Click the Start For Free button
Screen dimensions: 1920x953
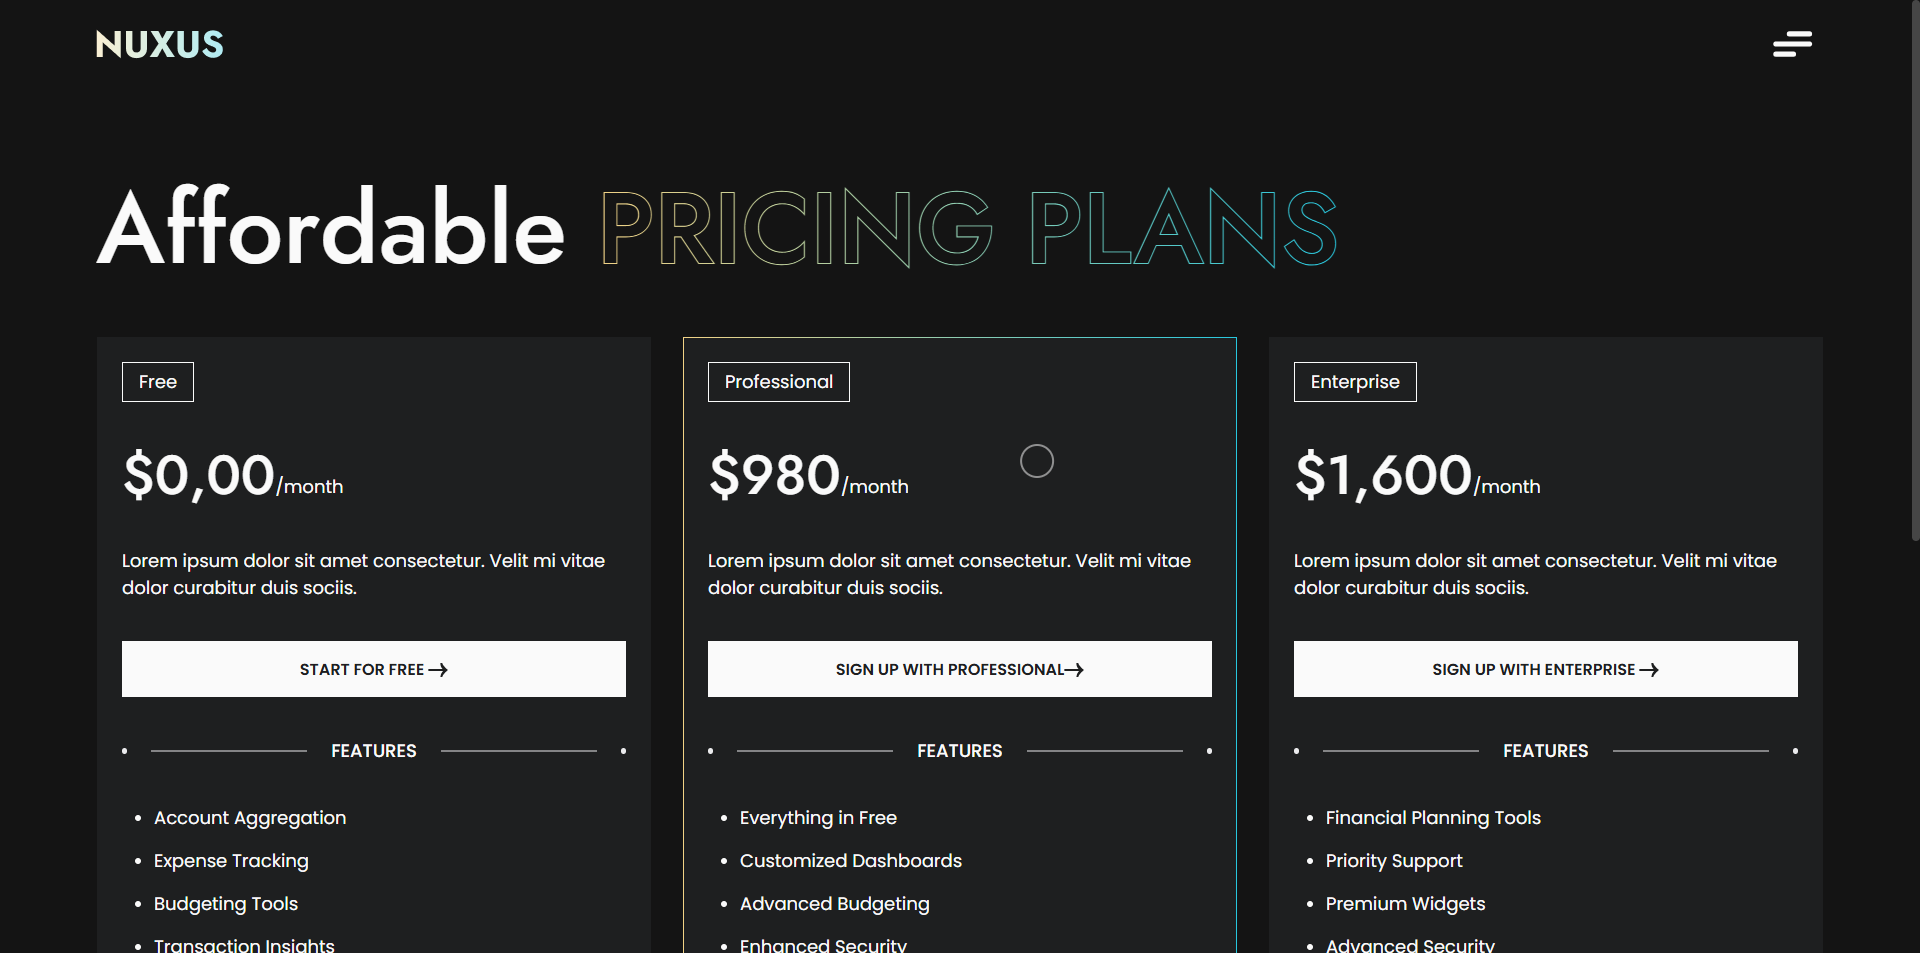(374, 669)
